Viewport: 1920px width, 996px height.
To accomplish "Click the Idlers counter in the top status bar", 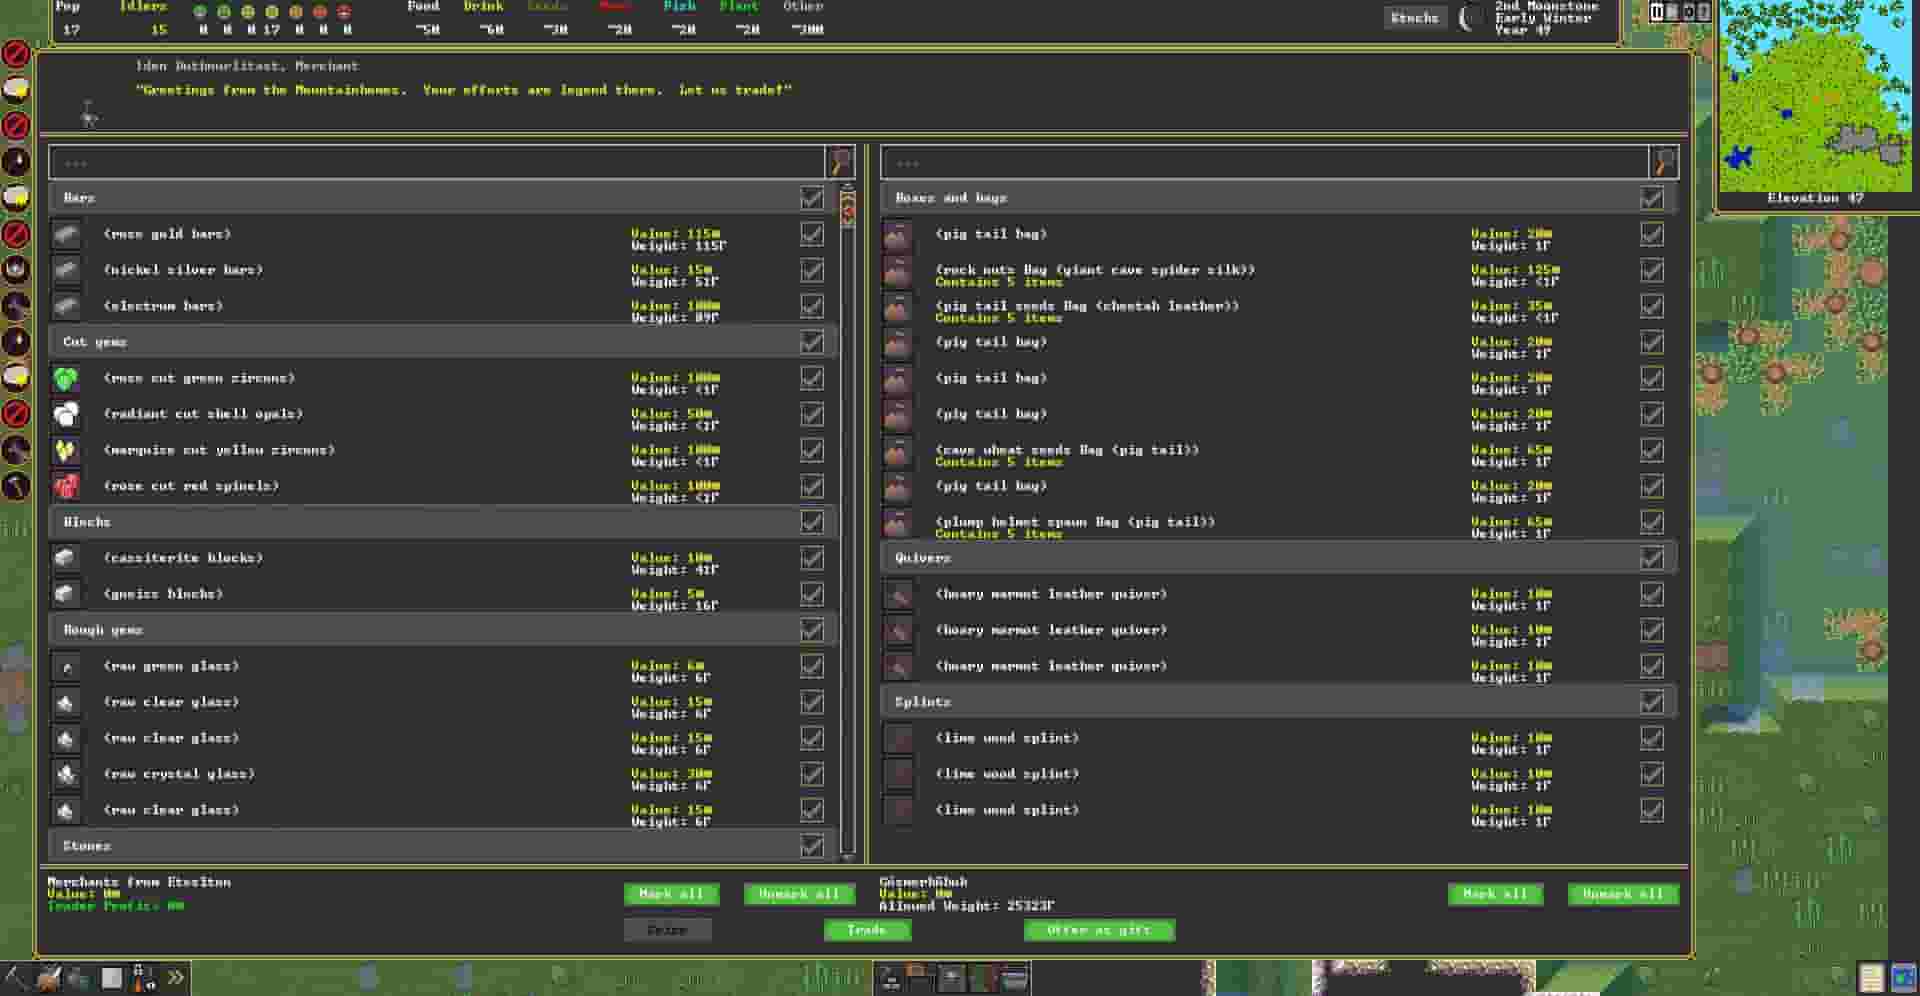I will (x=144, y=17).
